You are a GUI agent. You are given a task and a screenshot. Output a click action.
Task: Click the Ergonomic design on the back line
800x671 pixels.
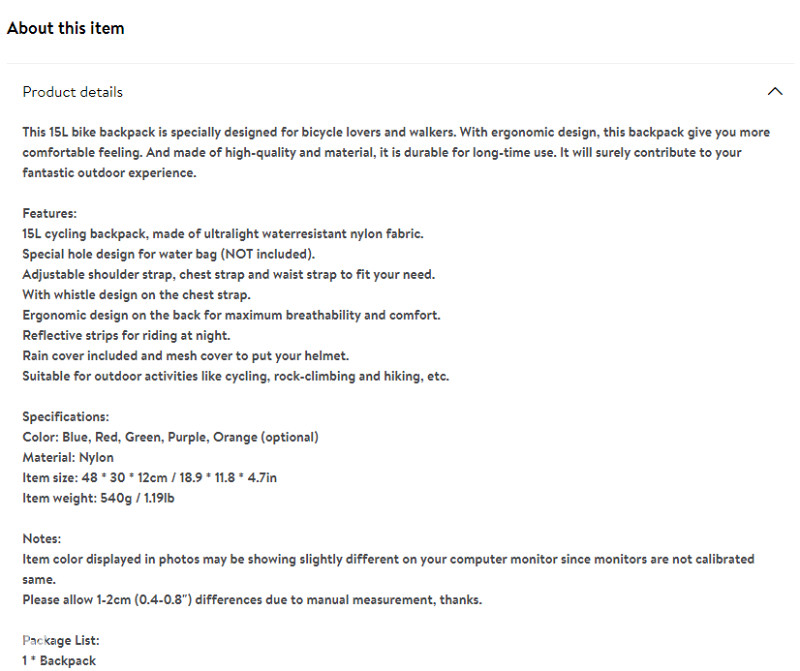coord(231,315)
